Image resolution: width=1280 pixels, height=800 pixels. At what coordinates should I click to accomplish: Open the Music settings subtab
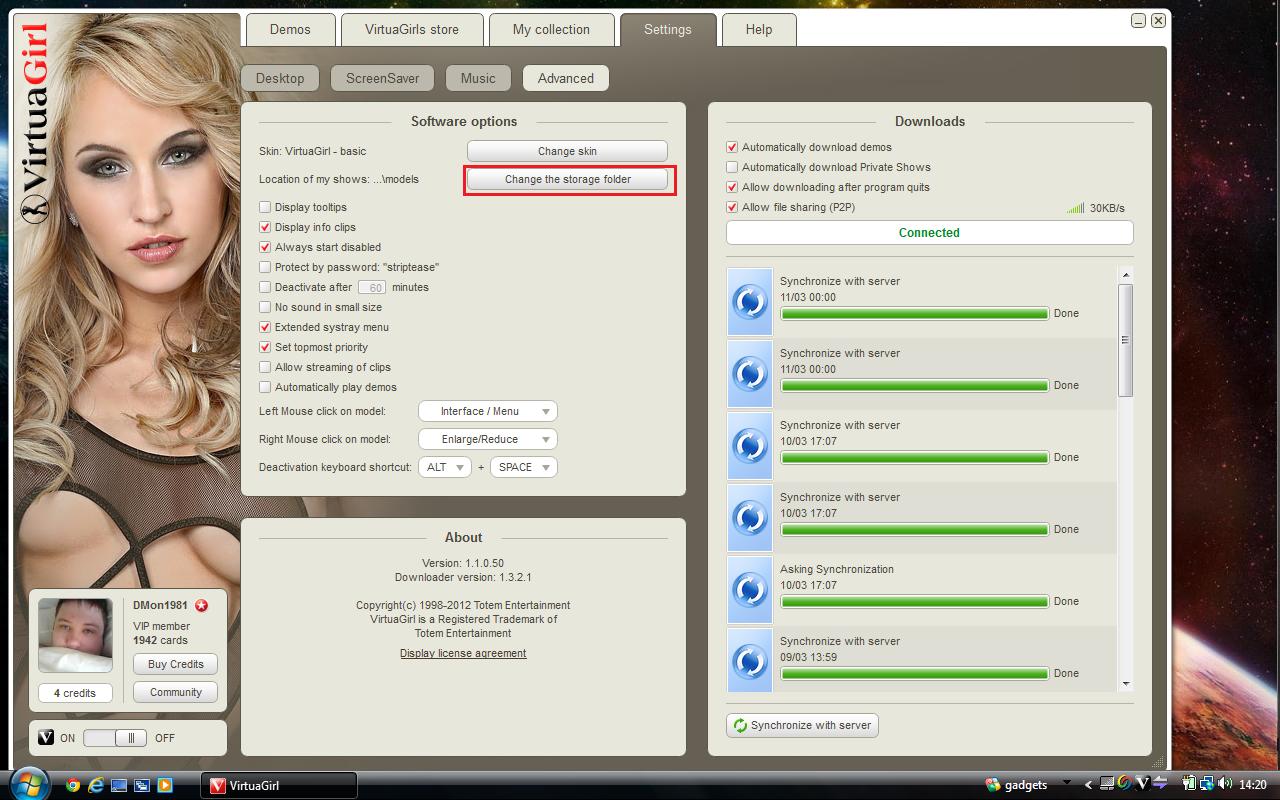coord(478,78)
